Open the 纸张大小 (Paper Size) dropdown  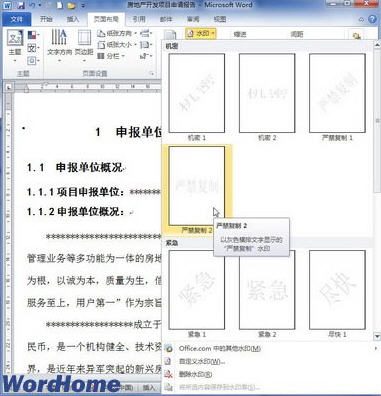[x=117, y=45]
